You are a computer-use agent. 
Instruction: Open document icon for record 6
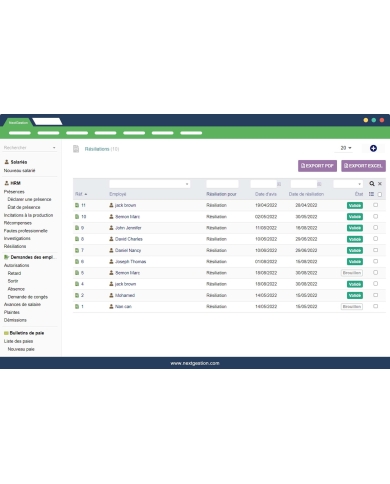pyautogui.click(x=77, y=262)
